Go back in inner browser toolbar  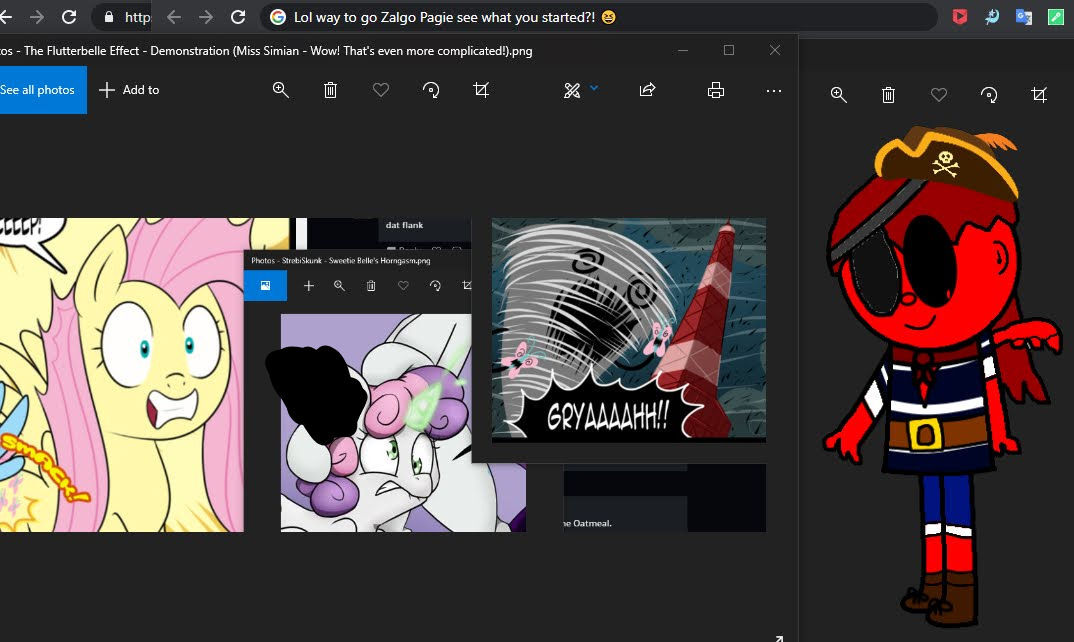pyautogui.click(x=174, y=17)
